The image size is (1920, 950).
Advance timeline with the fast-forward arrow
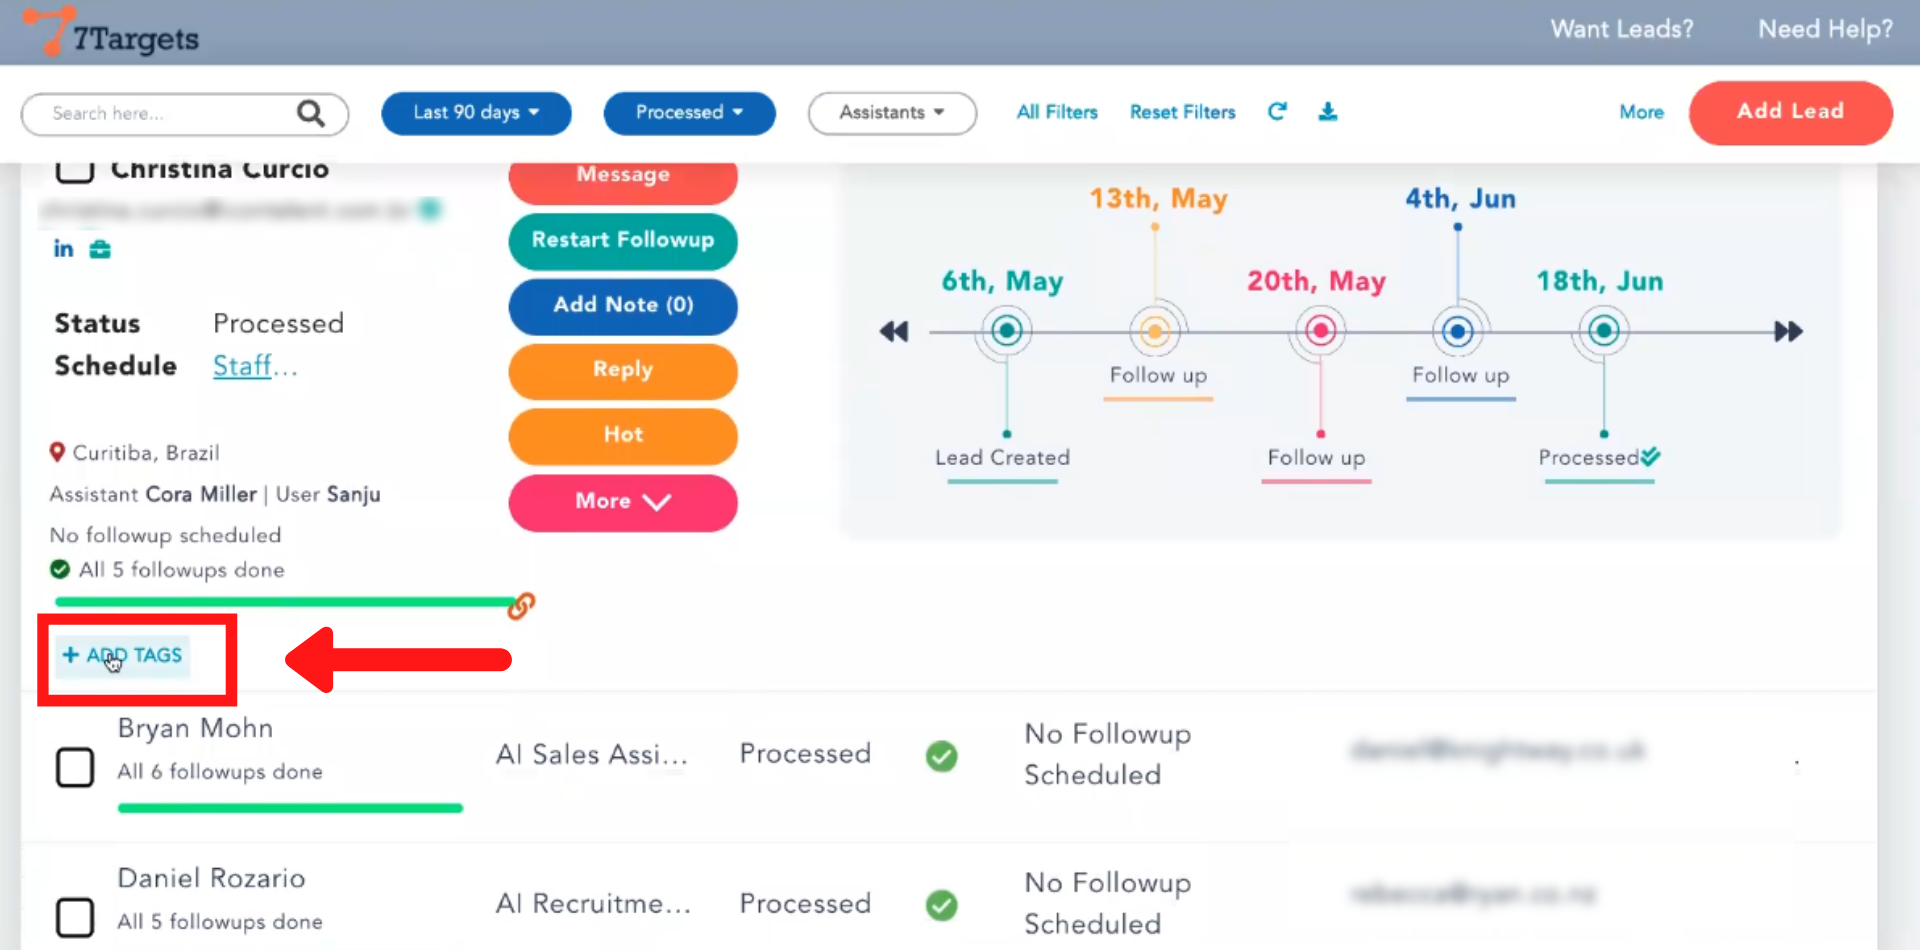coord(1788,331)
